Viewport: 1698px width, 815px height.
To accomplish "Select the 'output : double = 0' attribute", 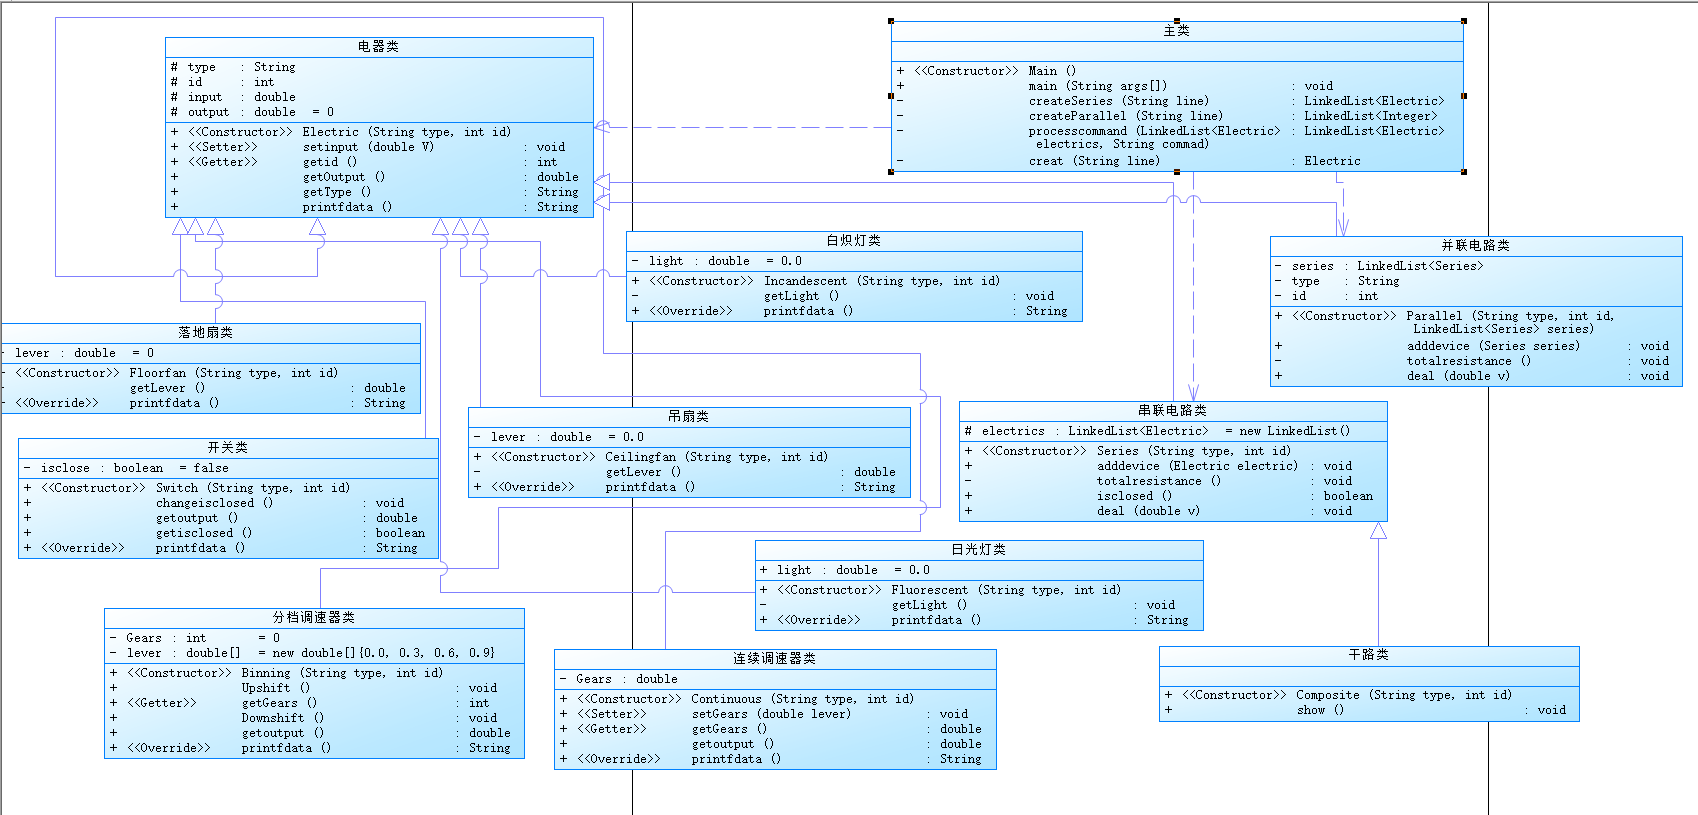I will click(x=252, y=112).
